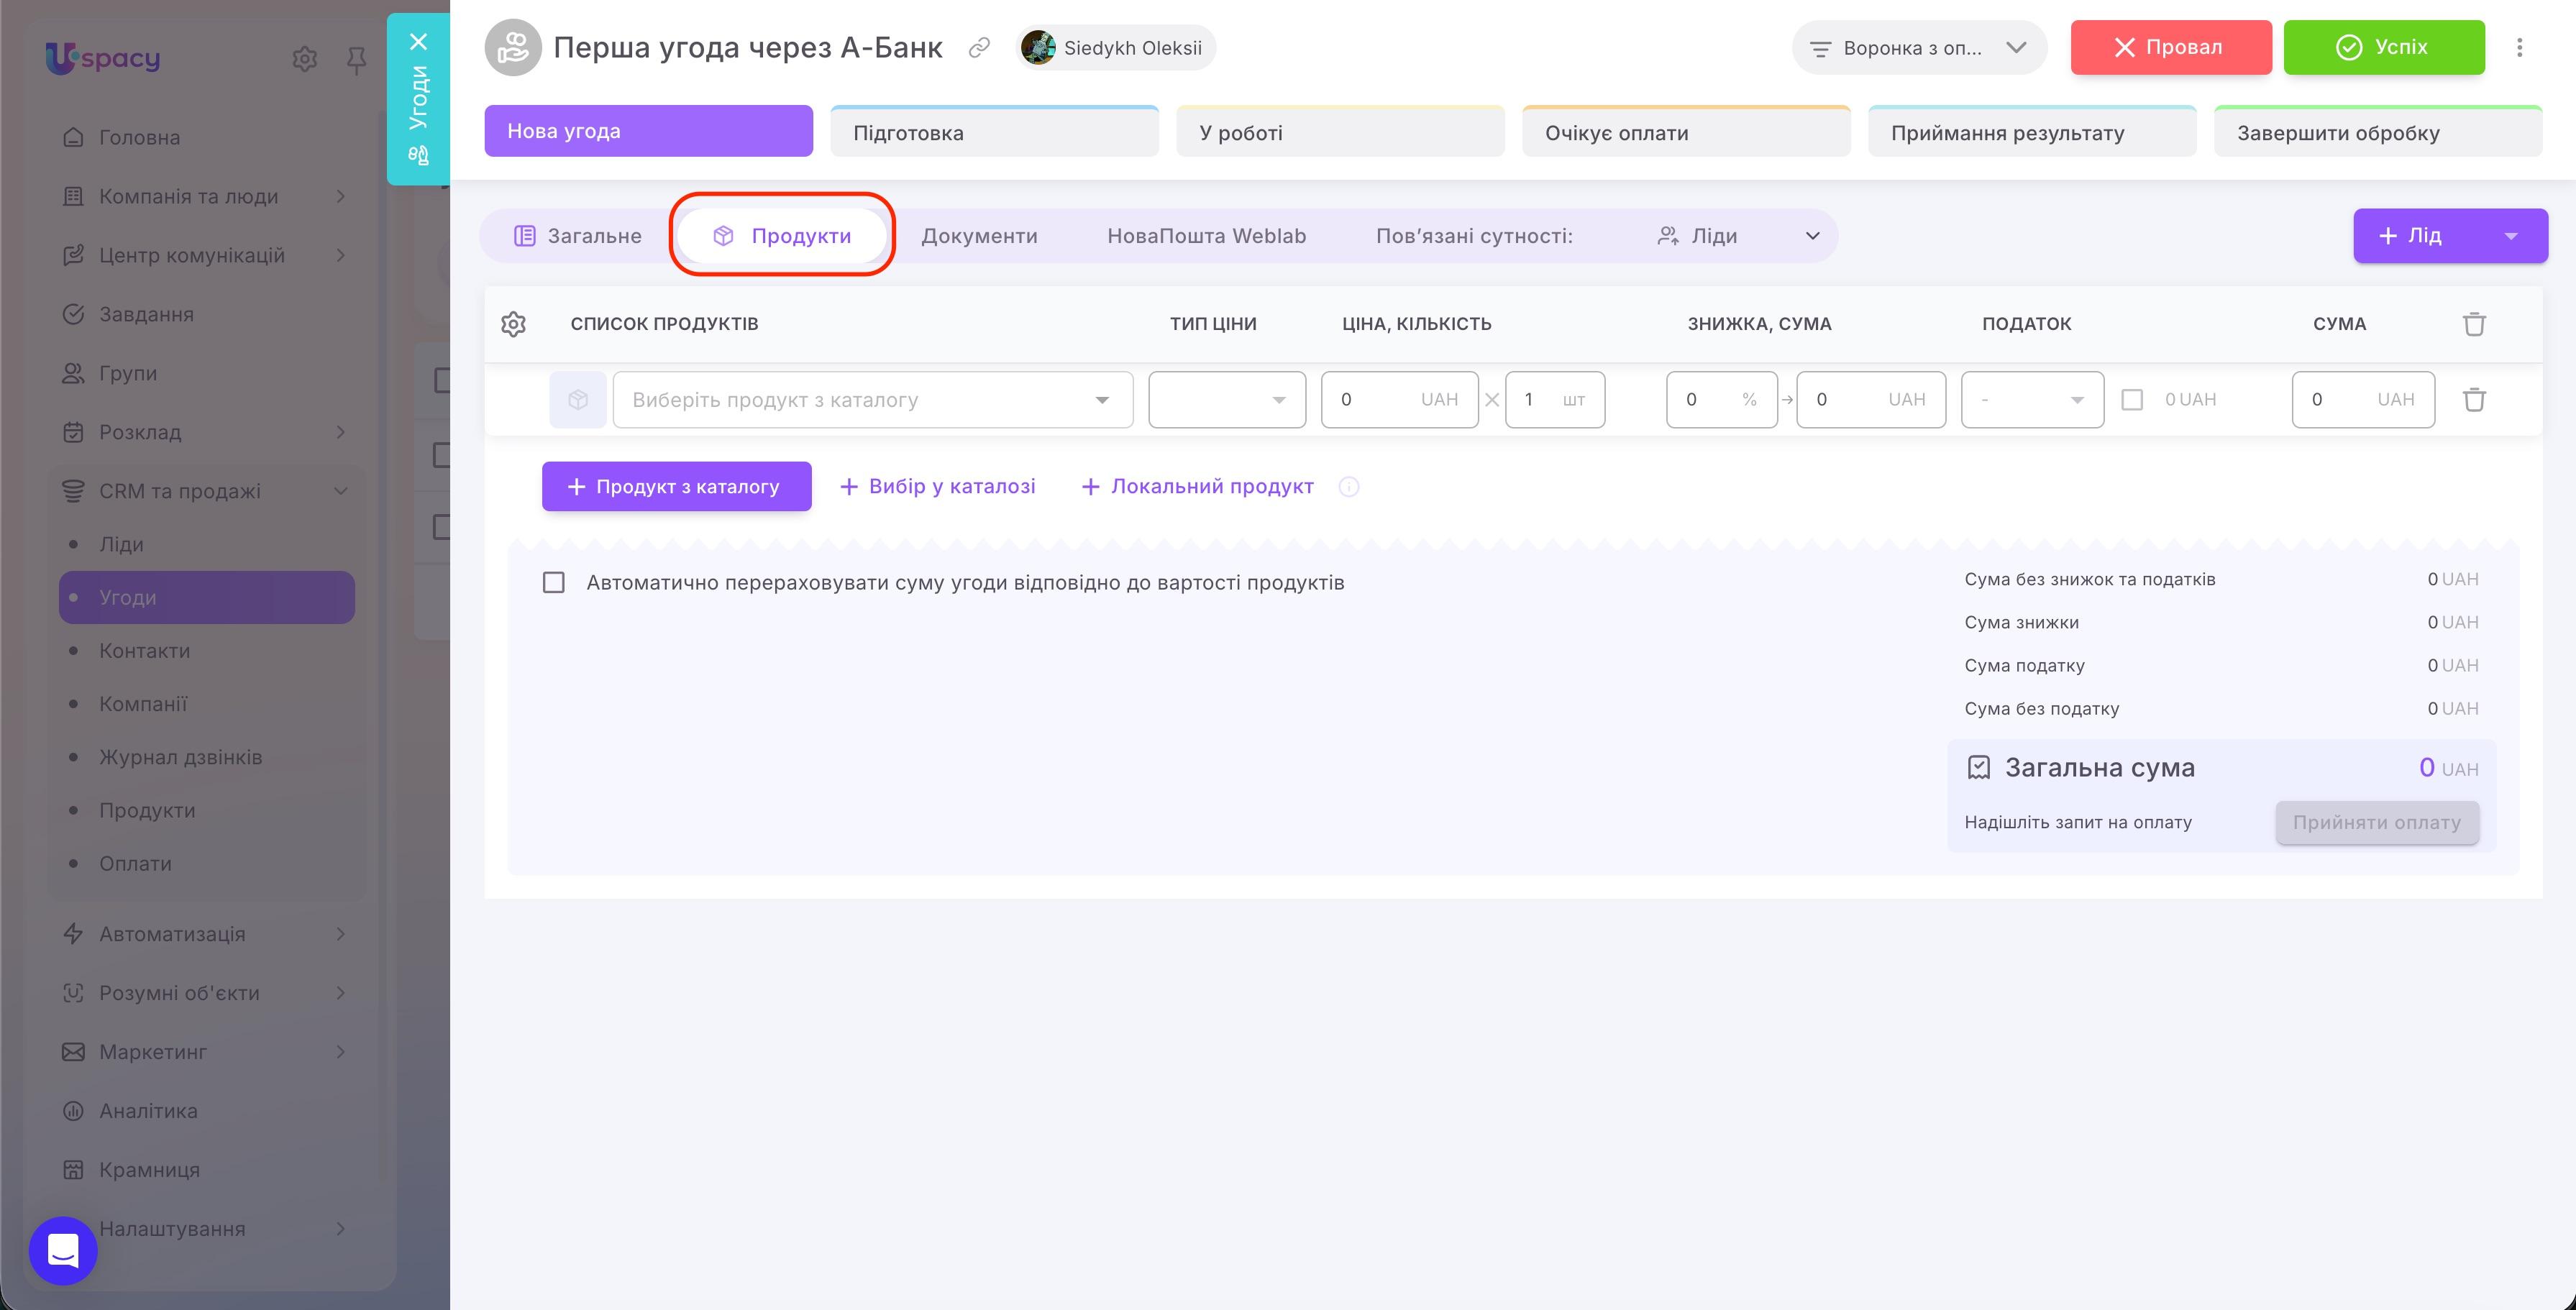
Task: Open the Загальне tab
Action: point(578,236)
